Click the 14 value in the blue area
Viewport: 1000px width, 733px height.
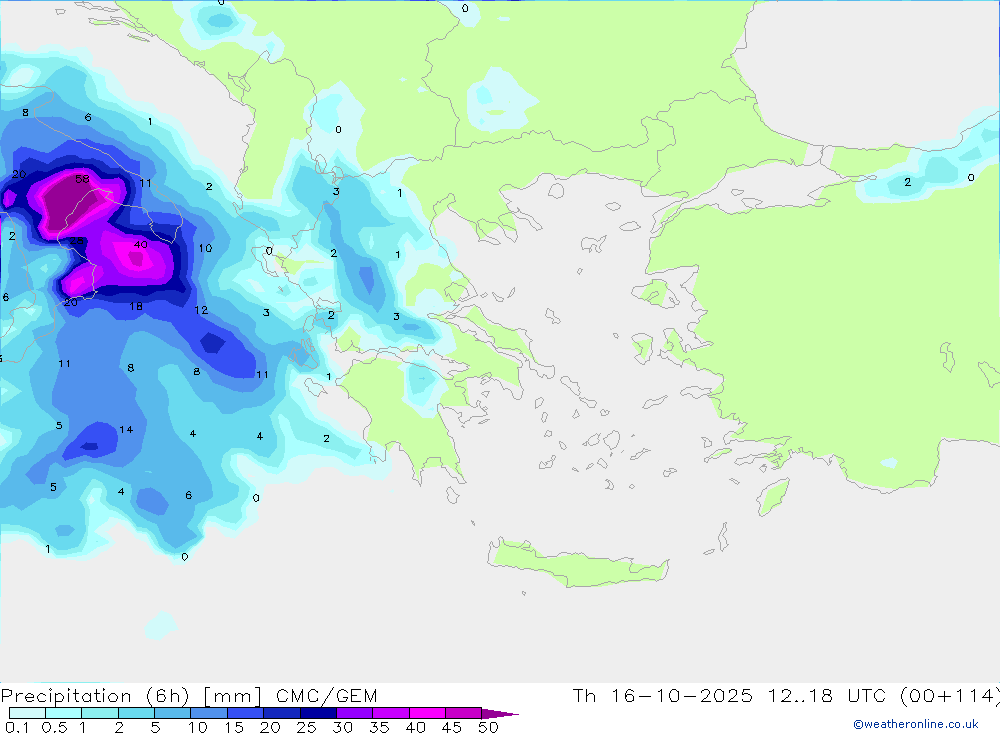pyautogui.click(x=126, y=429)
